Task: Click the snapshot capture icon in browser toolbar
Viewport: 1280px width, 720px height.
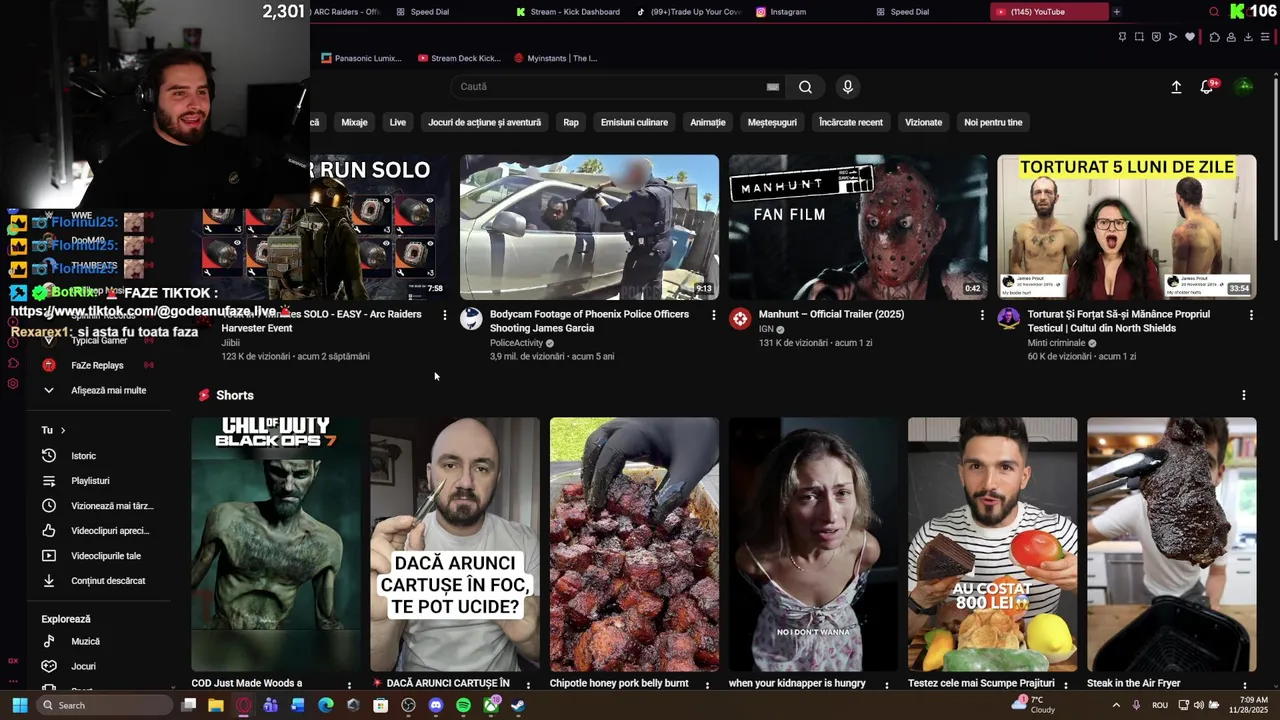Action: [x=1139, y=37]
